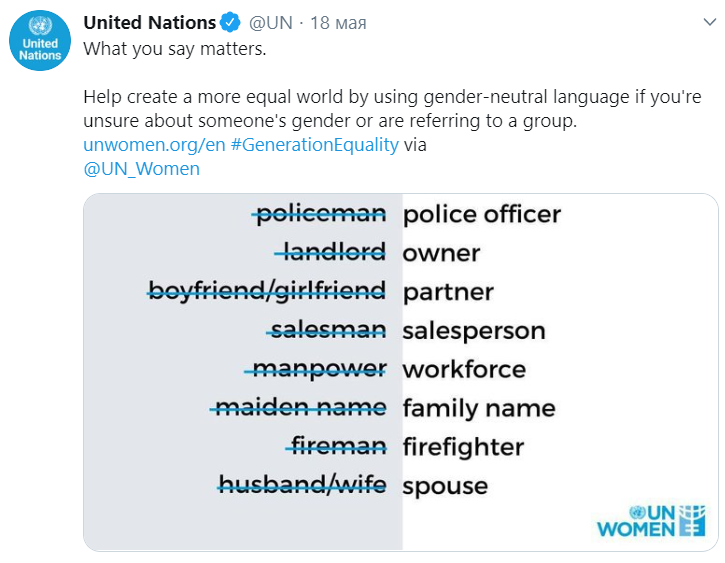Expand the tweet options chevron menu

coord(709,22)
